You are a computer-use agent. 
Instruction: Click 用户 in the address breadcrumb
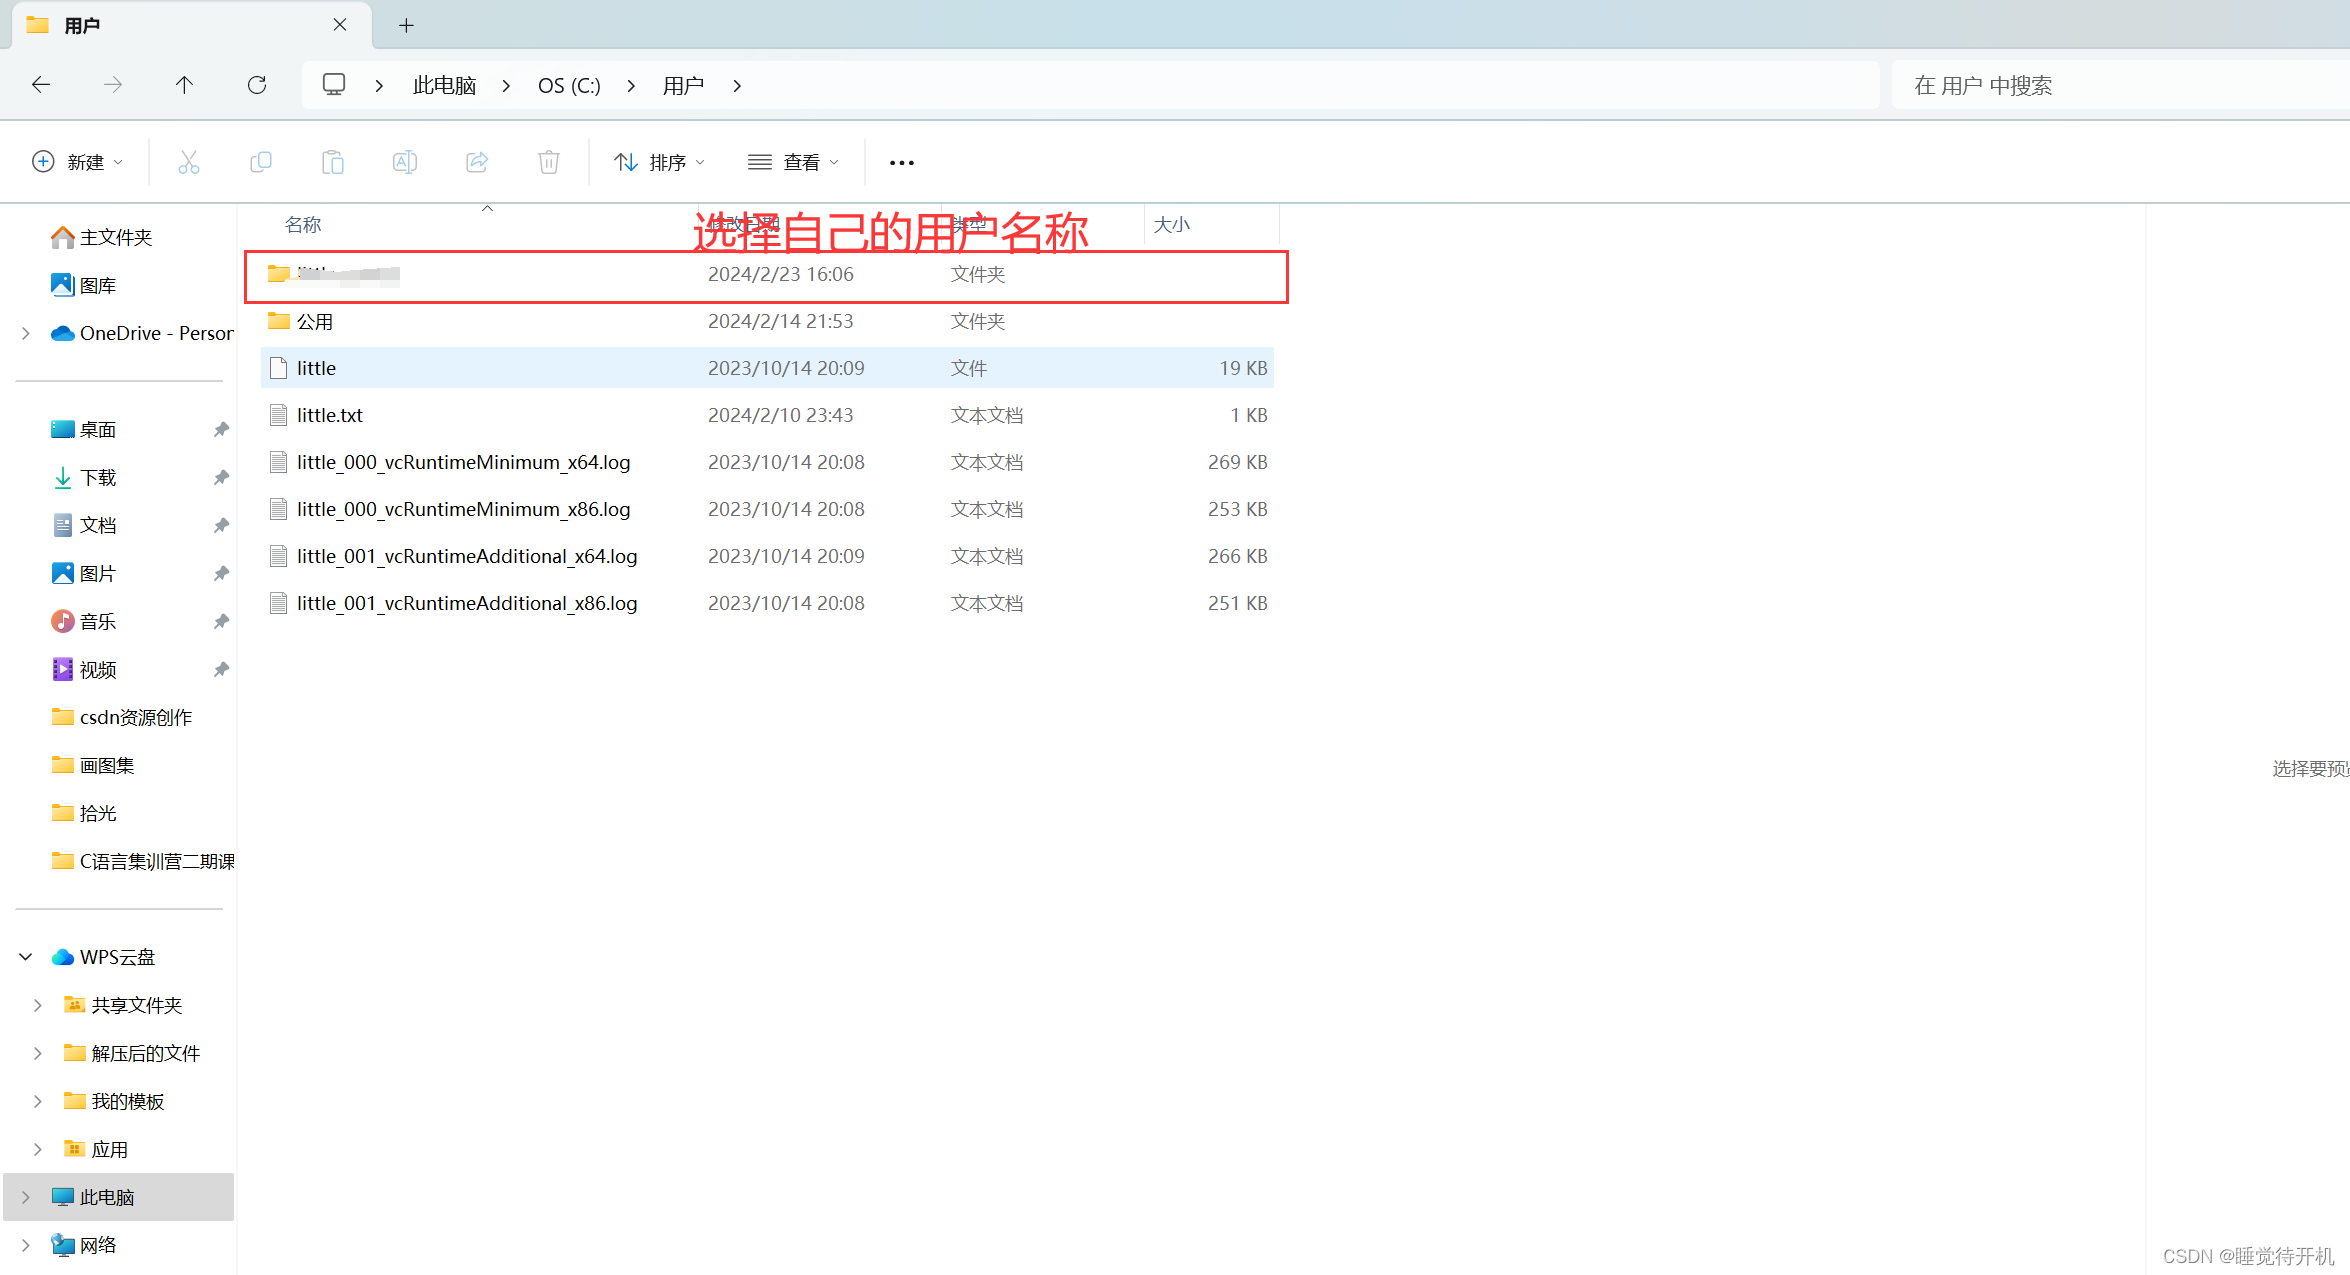[684, 86]
